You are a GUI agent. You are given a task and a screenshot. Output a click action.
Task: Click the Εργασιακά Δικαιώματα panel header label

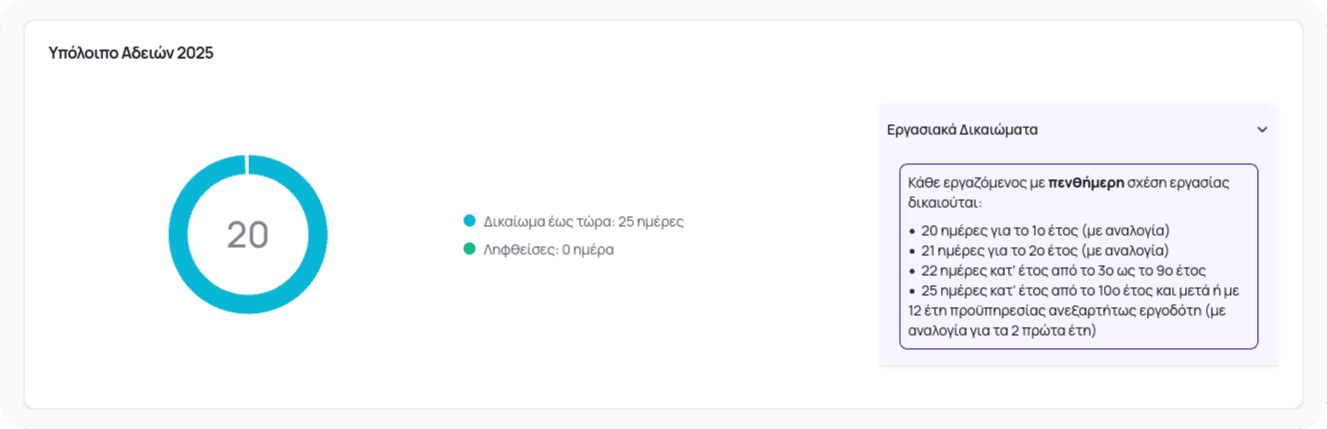coord(962,130)
